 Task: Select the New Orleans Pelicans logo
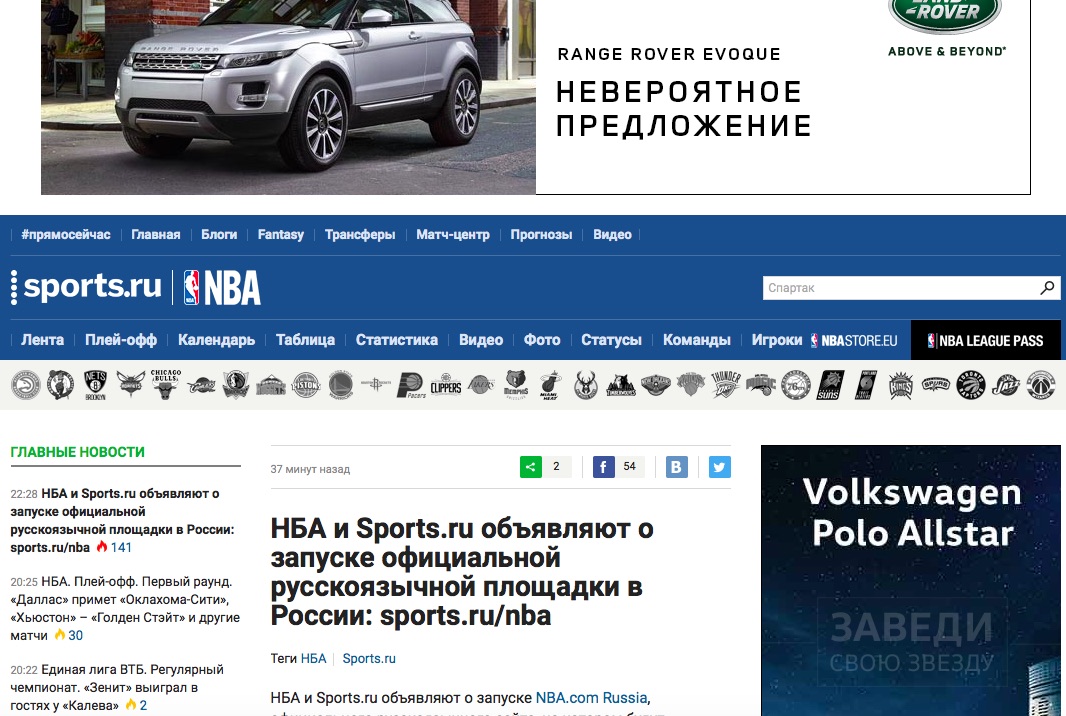pyautogui.click(x=655, y=385)
